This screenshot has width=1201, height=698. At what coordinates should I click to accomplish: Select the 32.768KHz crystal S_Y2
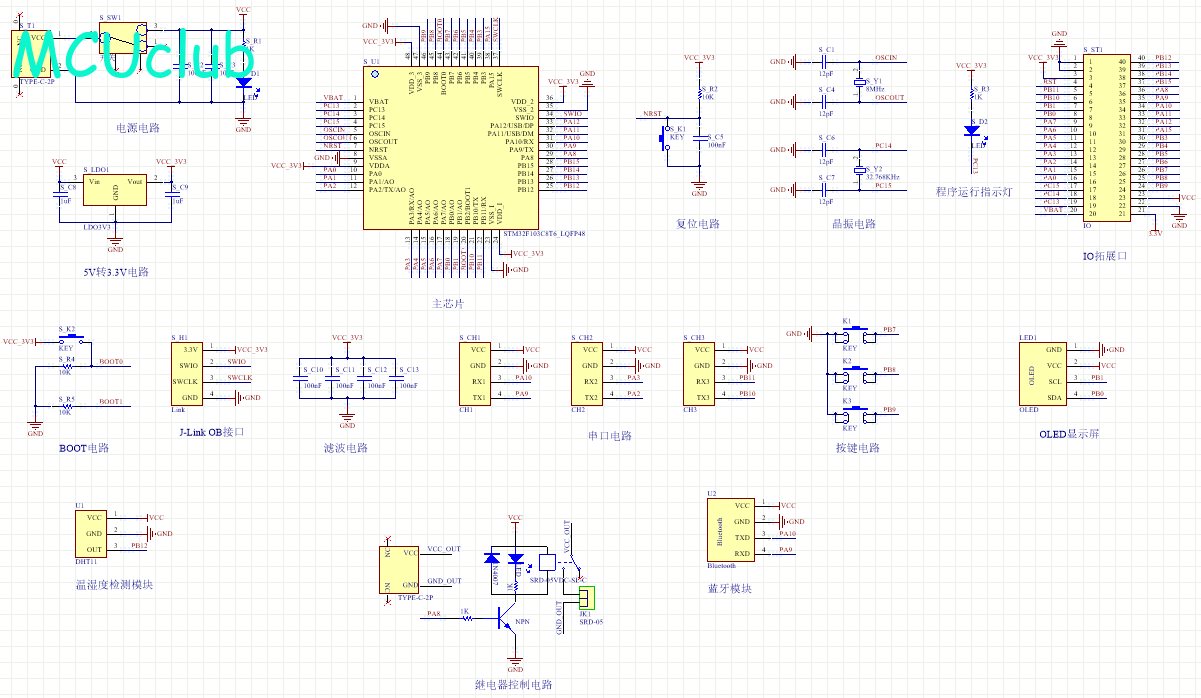pos(857,169)
